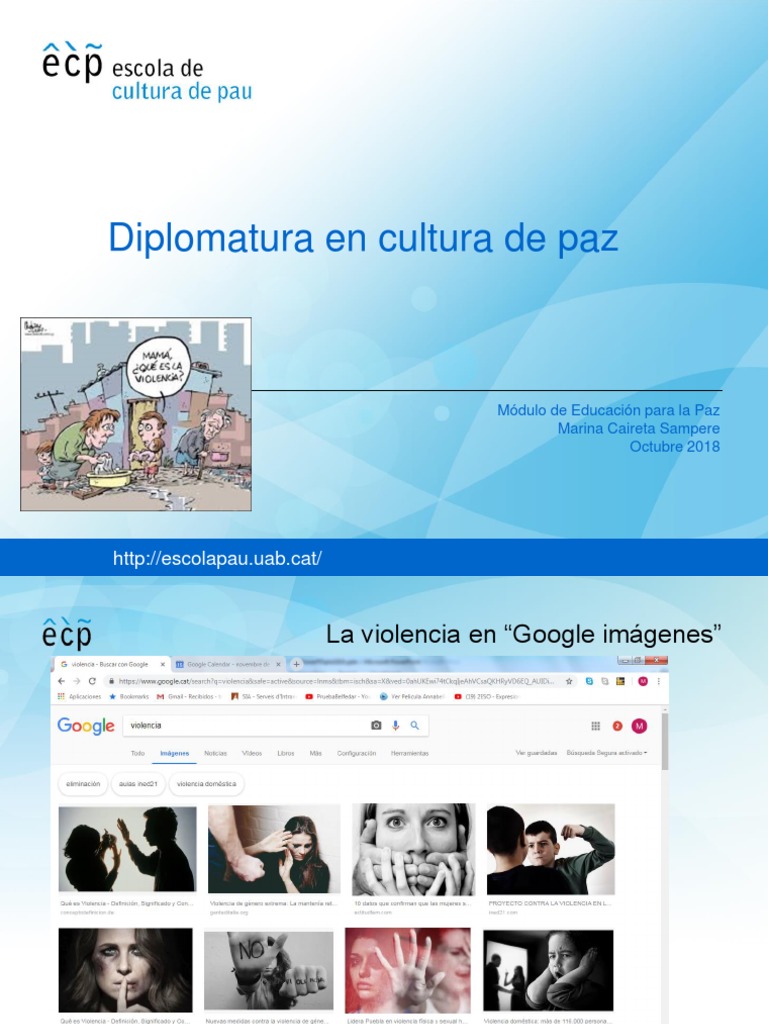Screen dimensions: 768x1024
Task: Start voice search with microphone icon
Action: coord(395,726)
